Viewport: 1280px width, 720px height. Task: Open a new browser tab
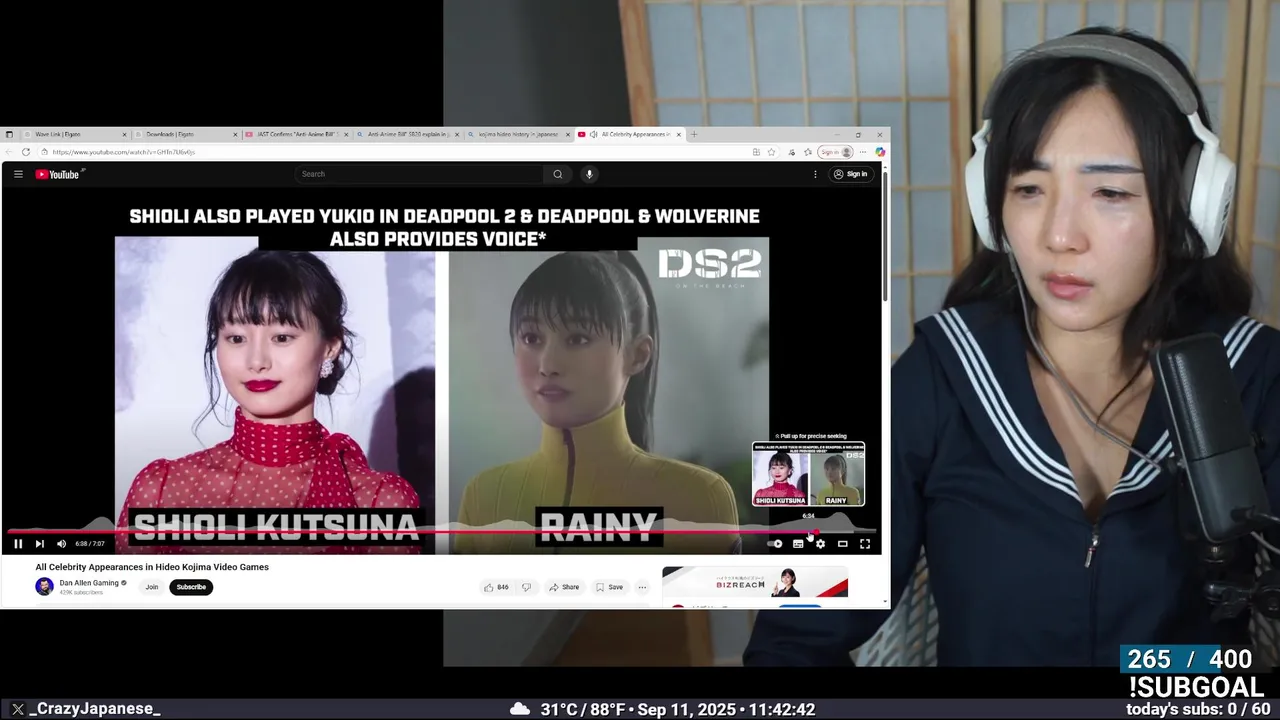pos(694,134)
